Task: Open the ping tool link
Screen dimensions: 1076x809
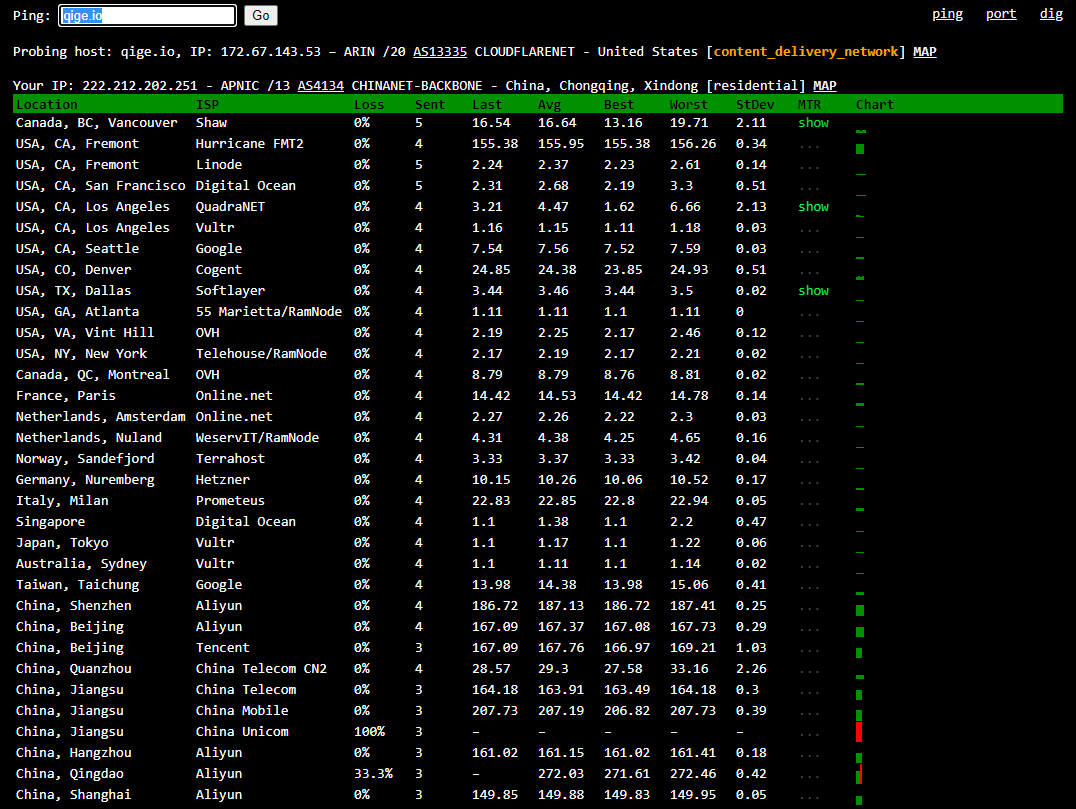Action: (x=947, y=14)
